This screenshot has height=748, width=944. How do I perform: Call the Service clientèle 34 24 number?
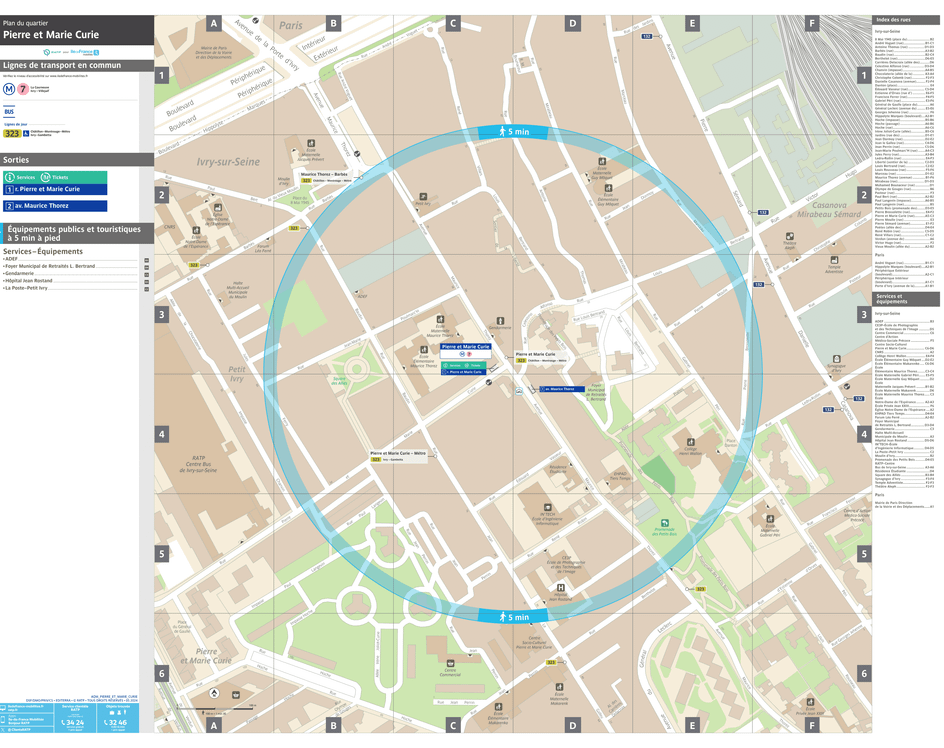pyautogui.click(x=75, y=722)
